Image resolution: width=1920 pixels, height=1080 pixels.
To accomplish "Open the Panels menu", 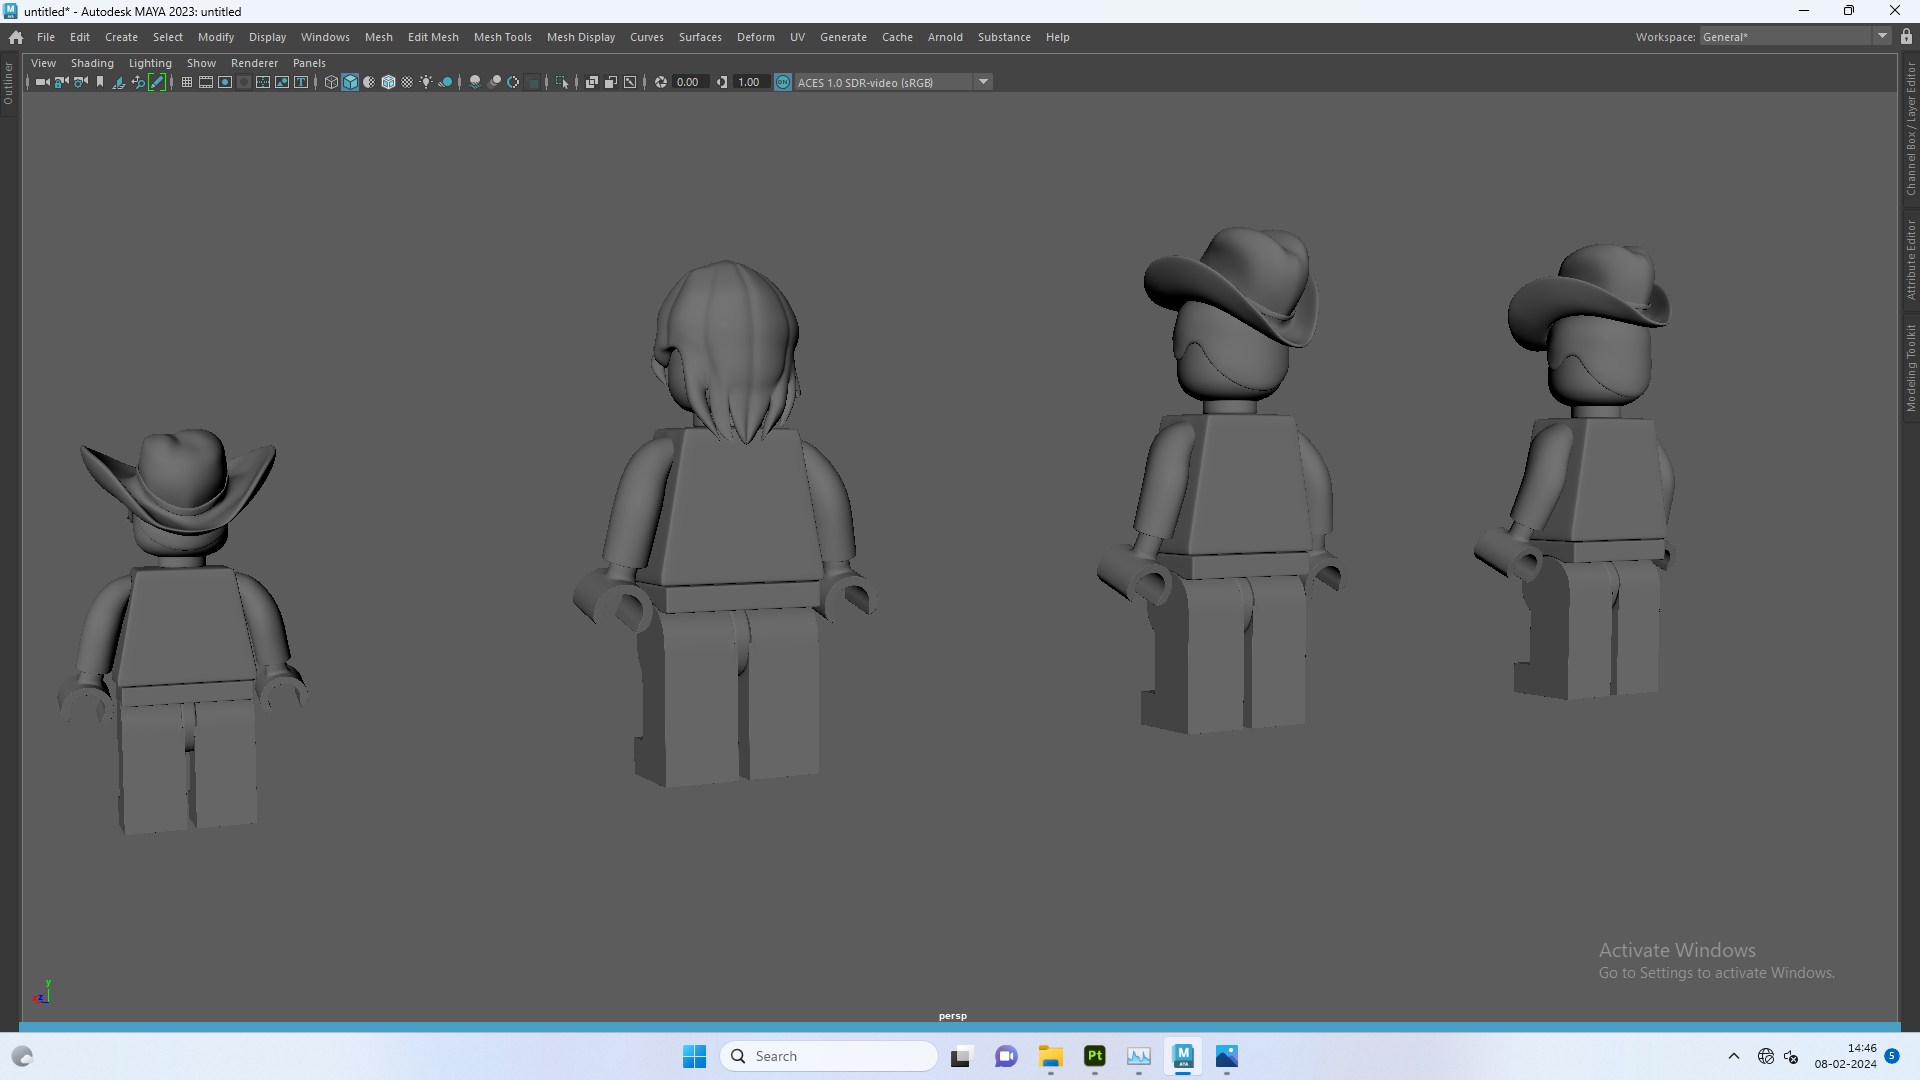I will [309, 63].
